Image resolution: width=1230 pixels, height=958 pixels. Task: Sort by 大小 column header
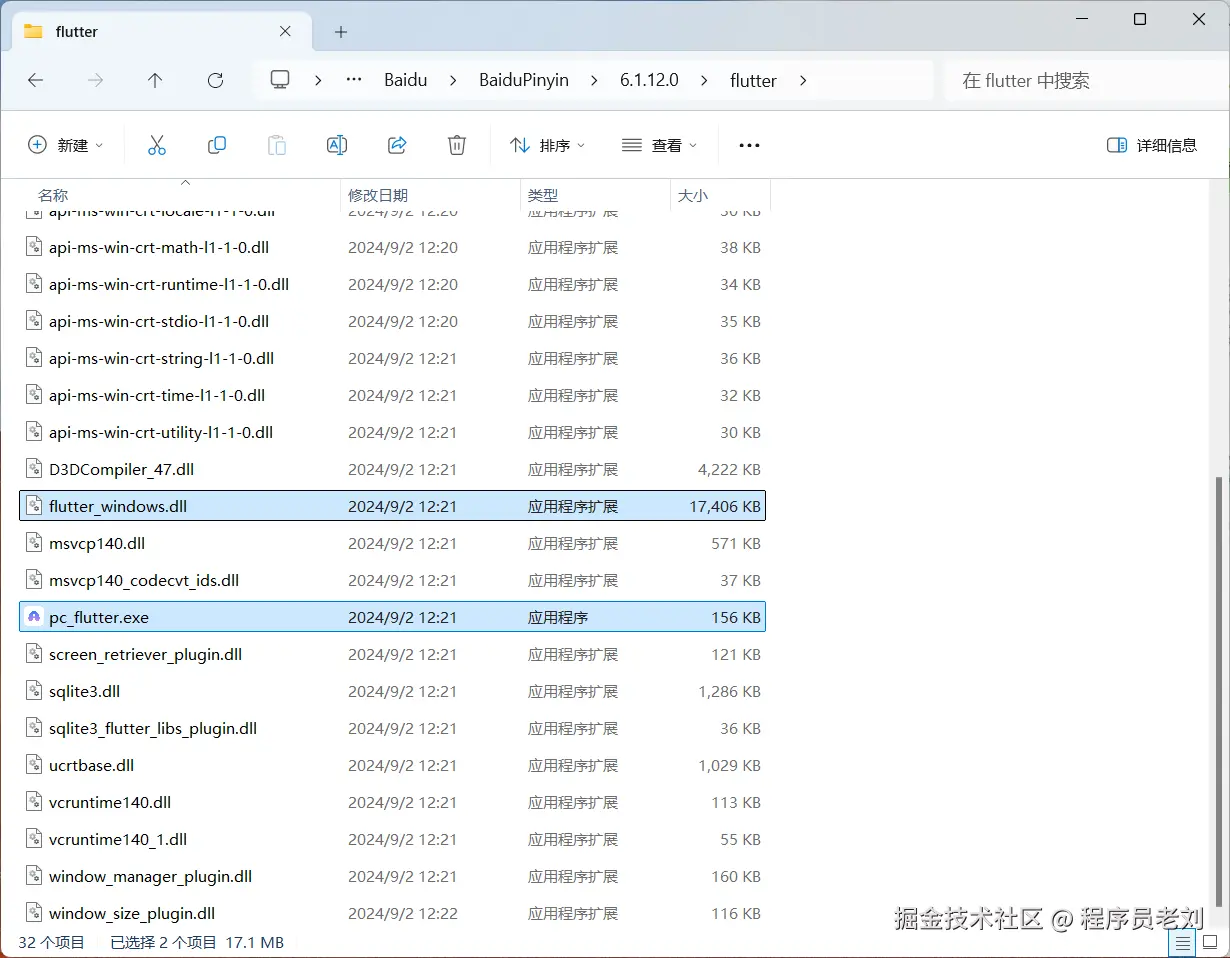(693, 195)
